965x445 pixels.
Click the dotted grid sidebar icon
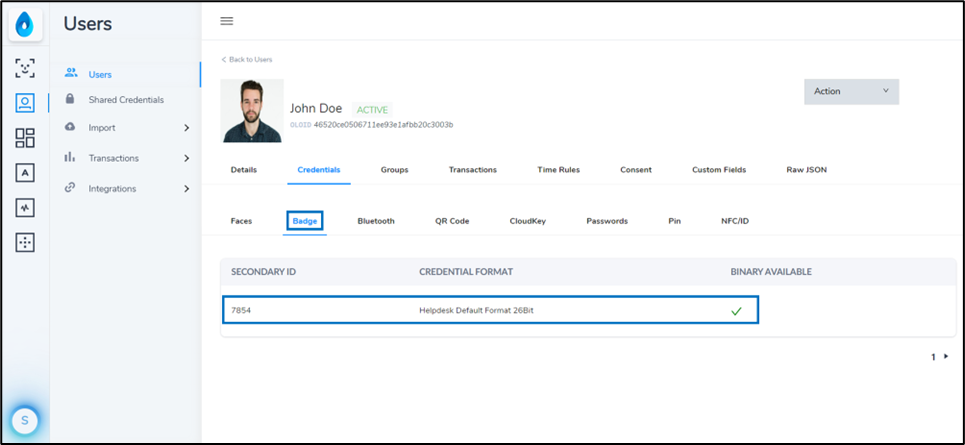pos(25,243)
